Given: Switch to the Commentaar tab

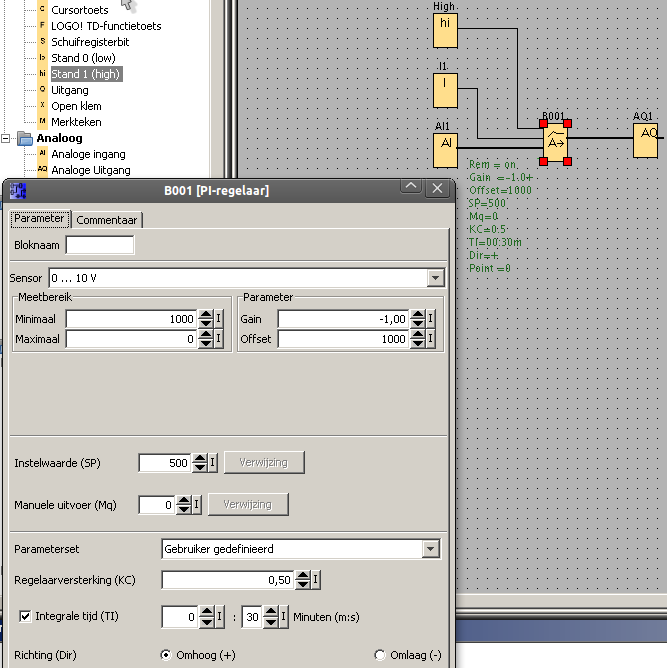Looking at the screenshot, I should 108,219.
